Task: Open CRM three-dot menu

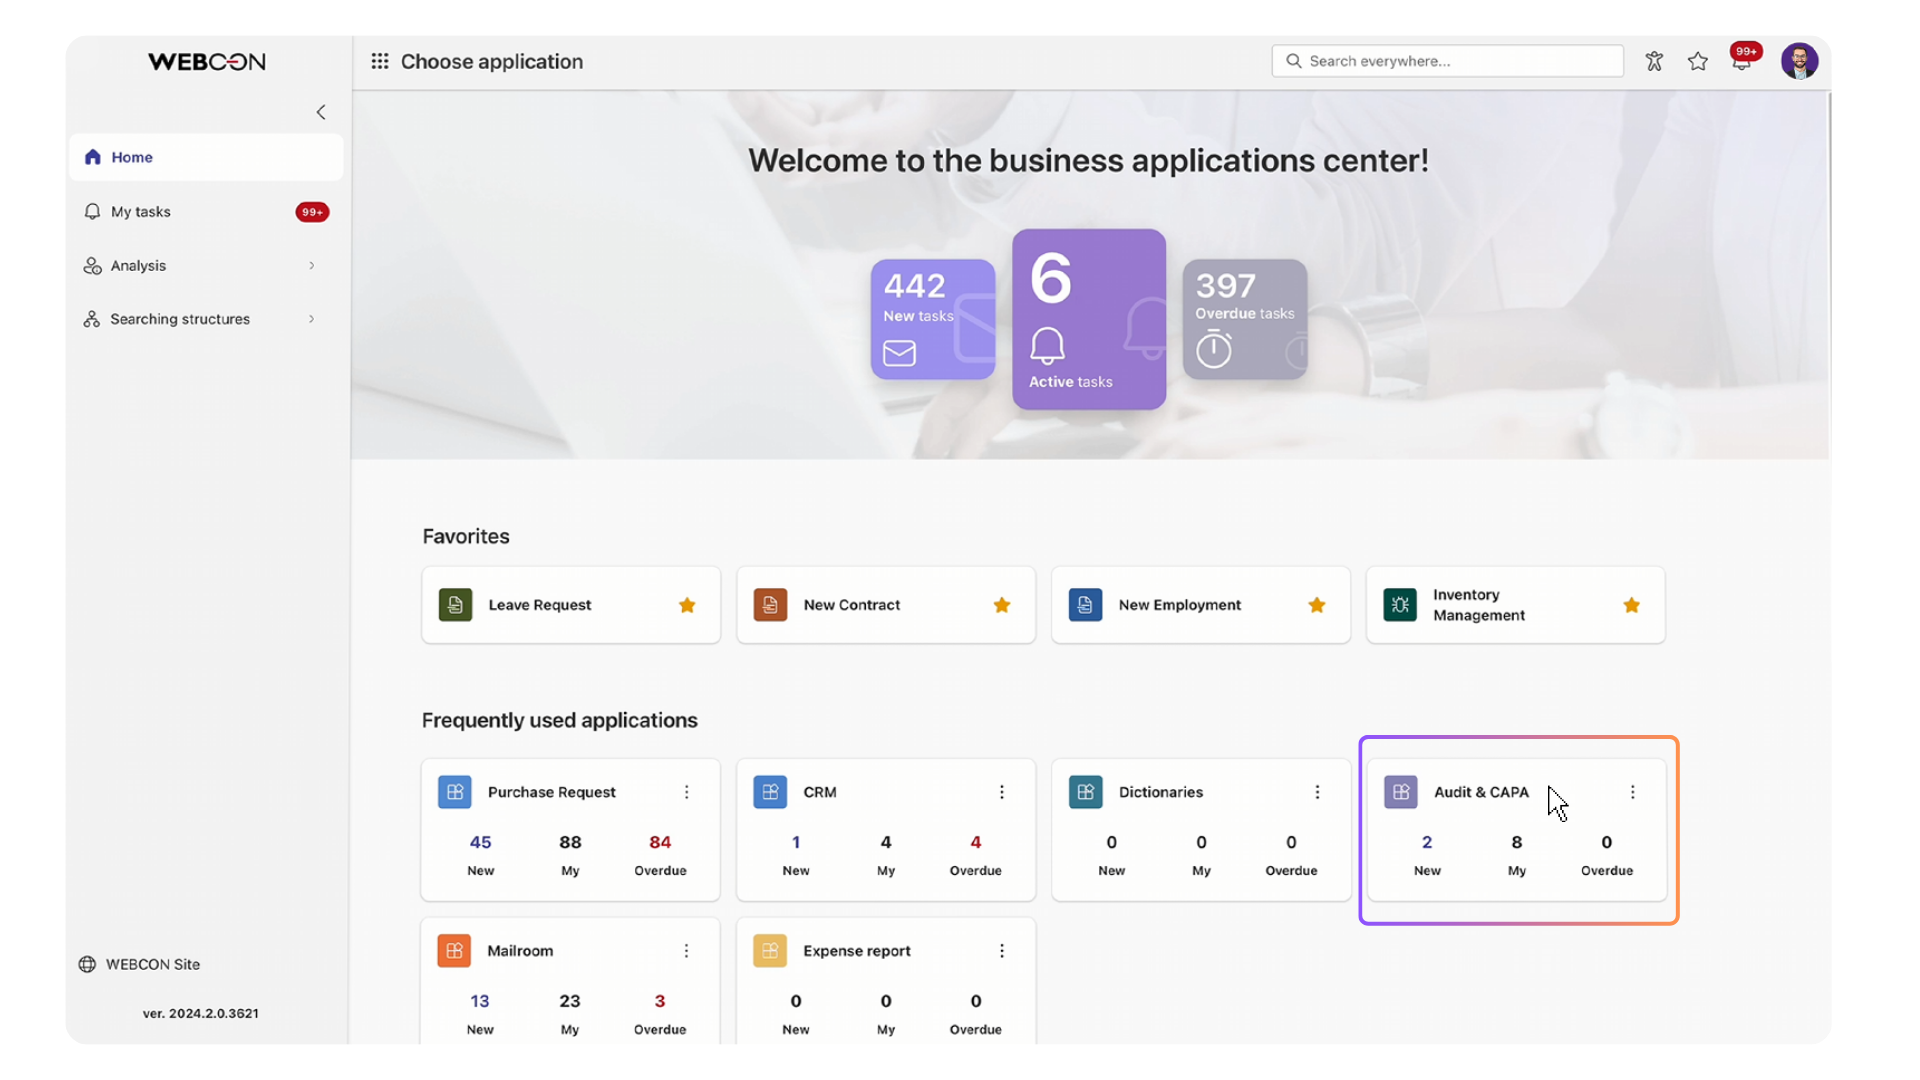Action: click(x=1002, y=792)
